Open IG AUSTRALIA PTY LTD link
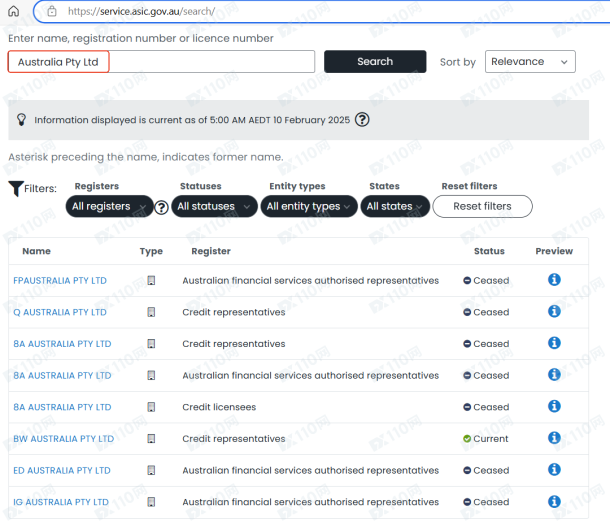Image resolution: width=610 pixels, height=521 pixels. tap(61, 502)
